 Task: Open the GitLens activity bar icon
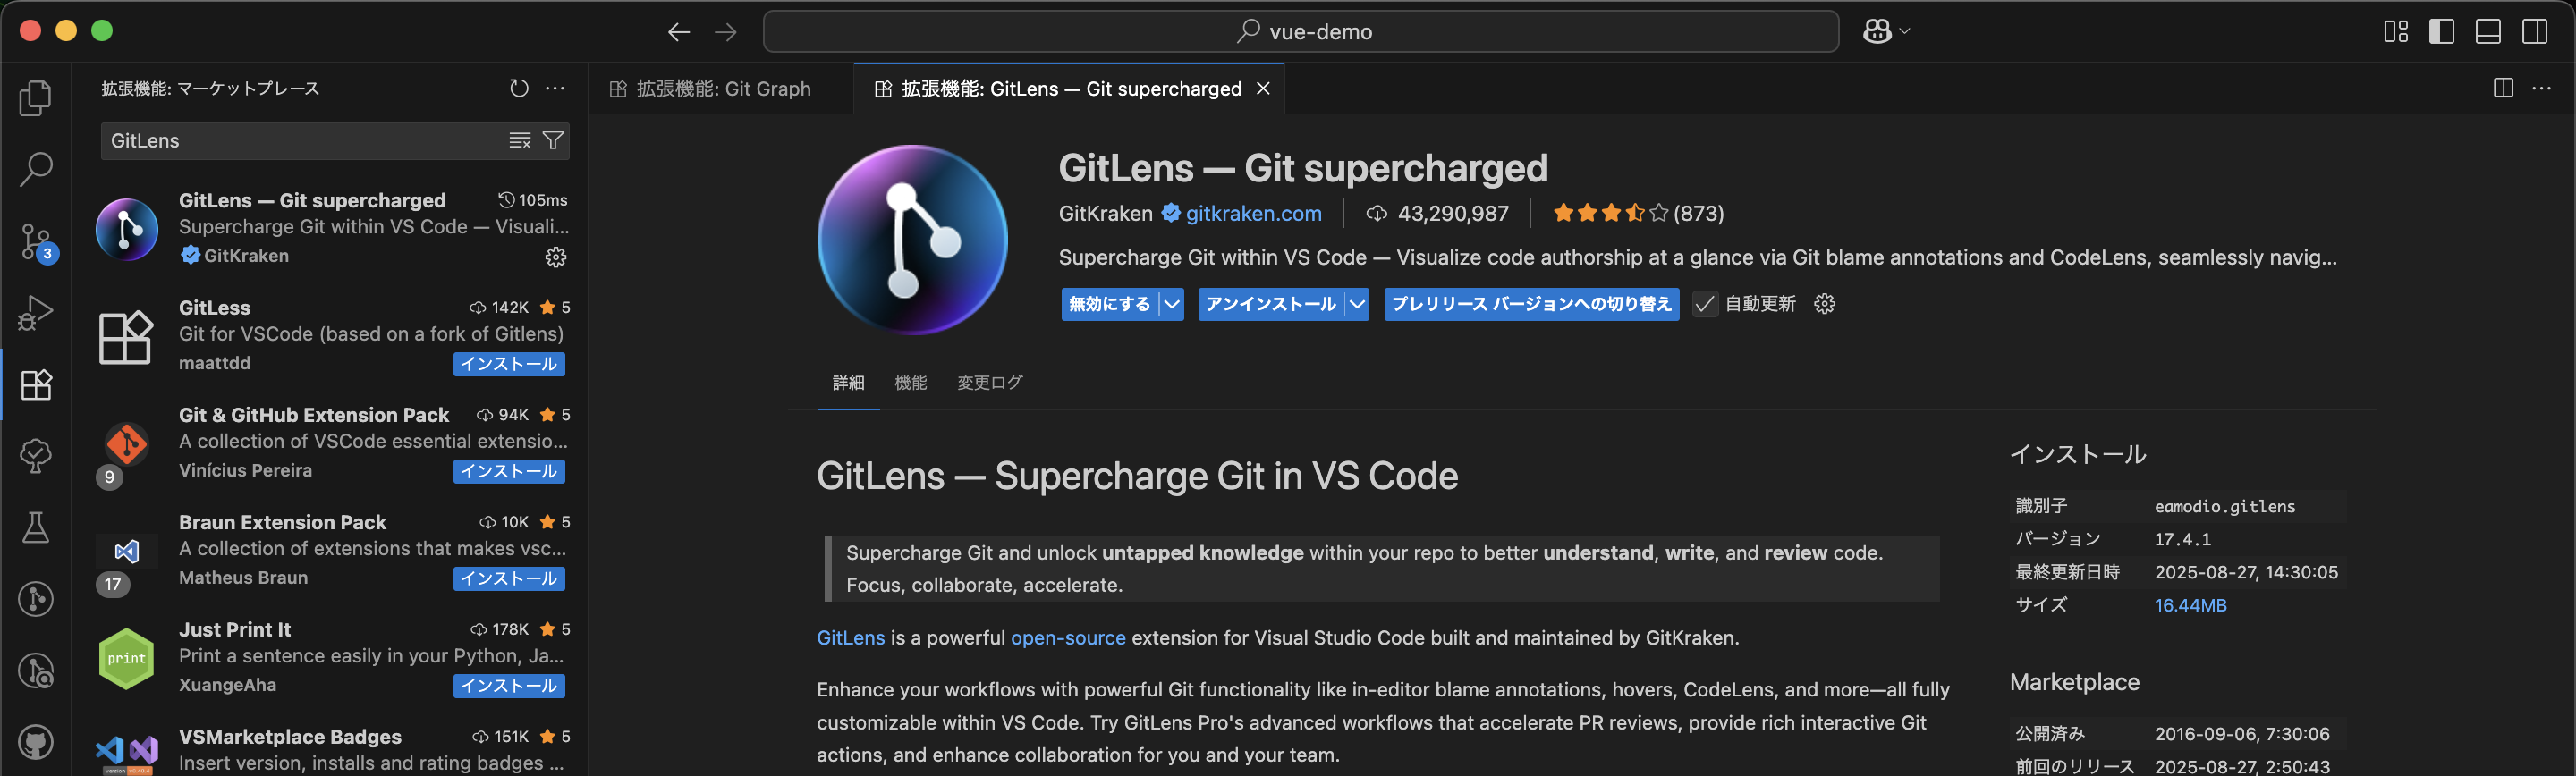tap(36, 599)
